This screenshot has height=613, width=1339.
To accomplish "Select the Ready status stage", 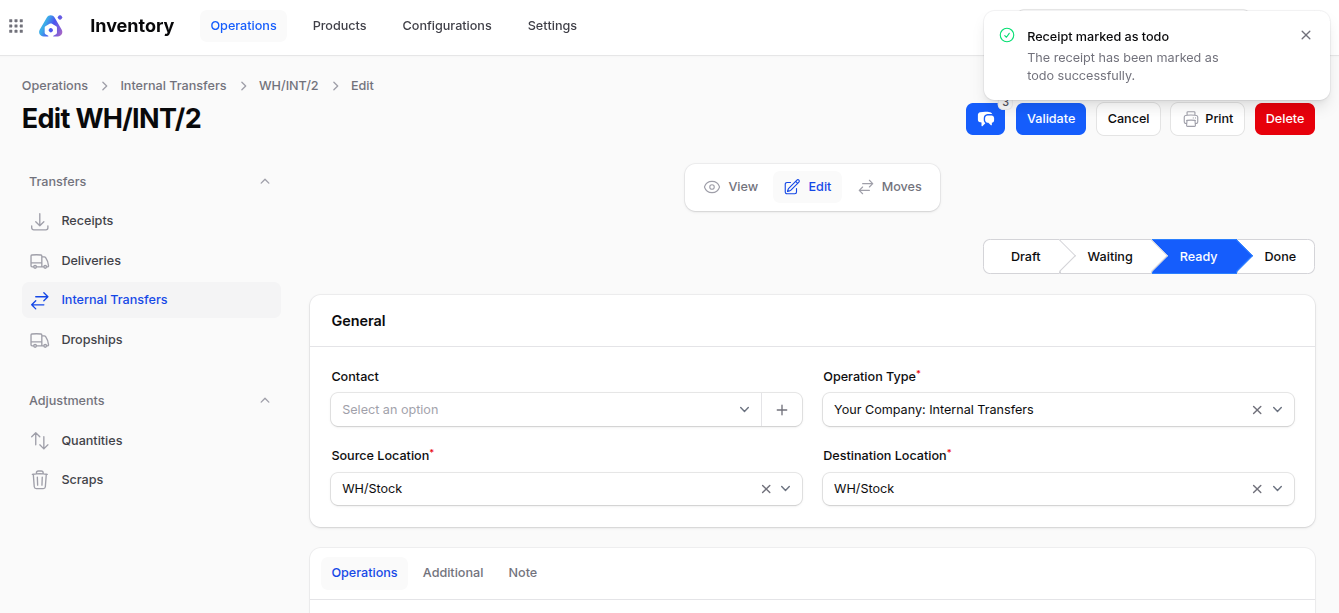I will [1198, 257].
